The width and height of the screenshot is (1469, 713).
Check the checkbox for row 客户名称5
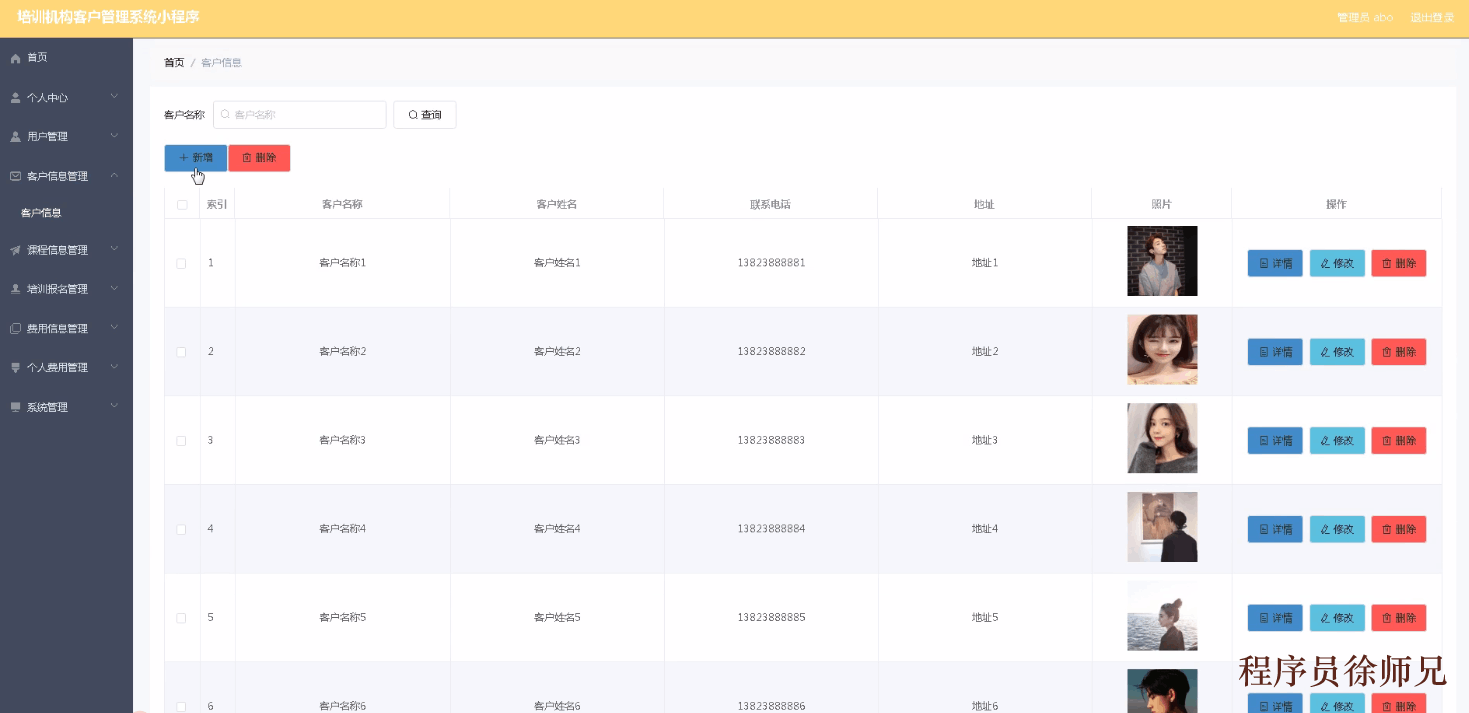click(181, 618)
